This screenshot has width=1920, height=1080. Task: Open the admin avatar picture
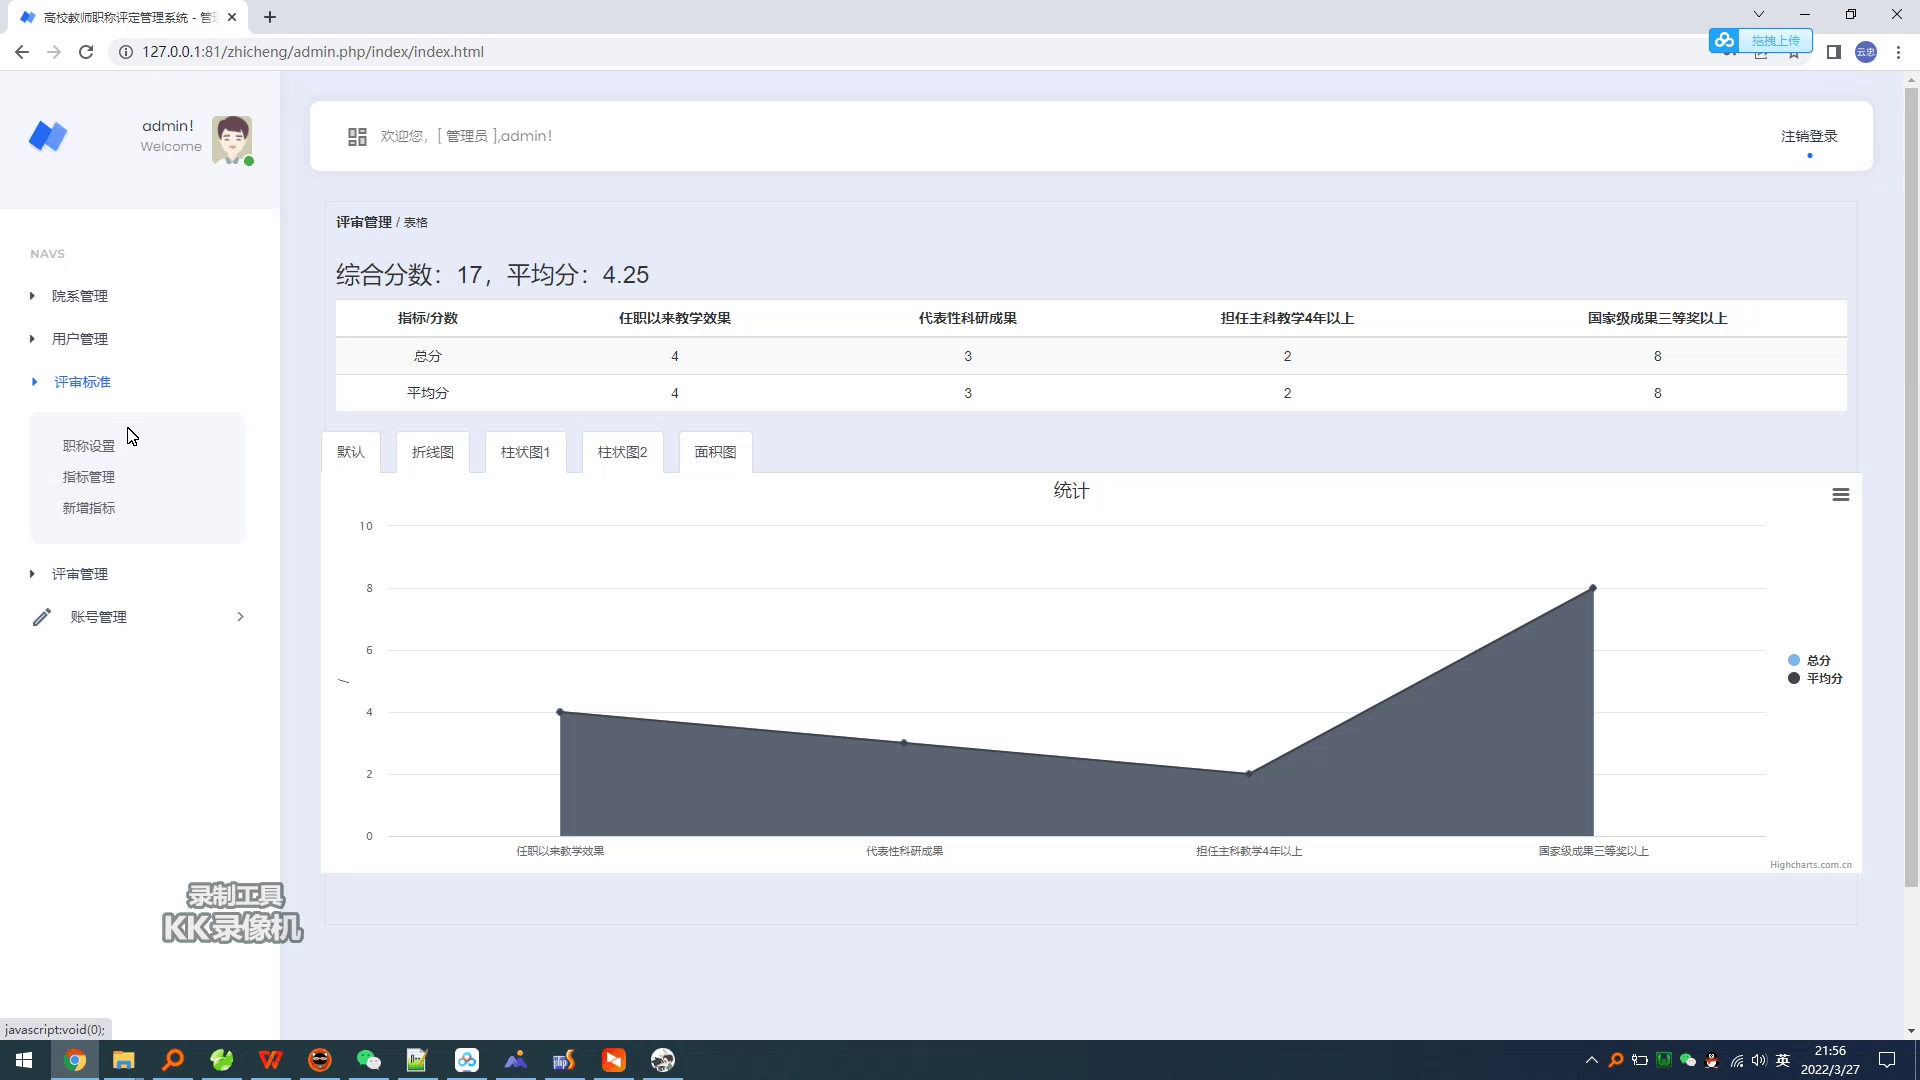(x=232, y=139)
